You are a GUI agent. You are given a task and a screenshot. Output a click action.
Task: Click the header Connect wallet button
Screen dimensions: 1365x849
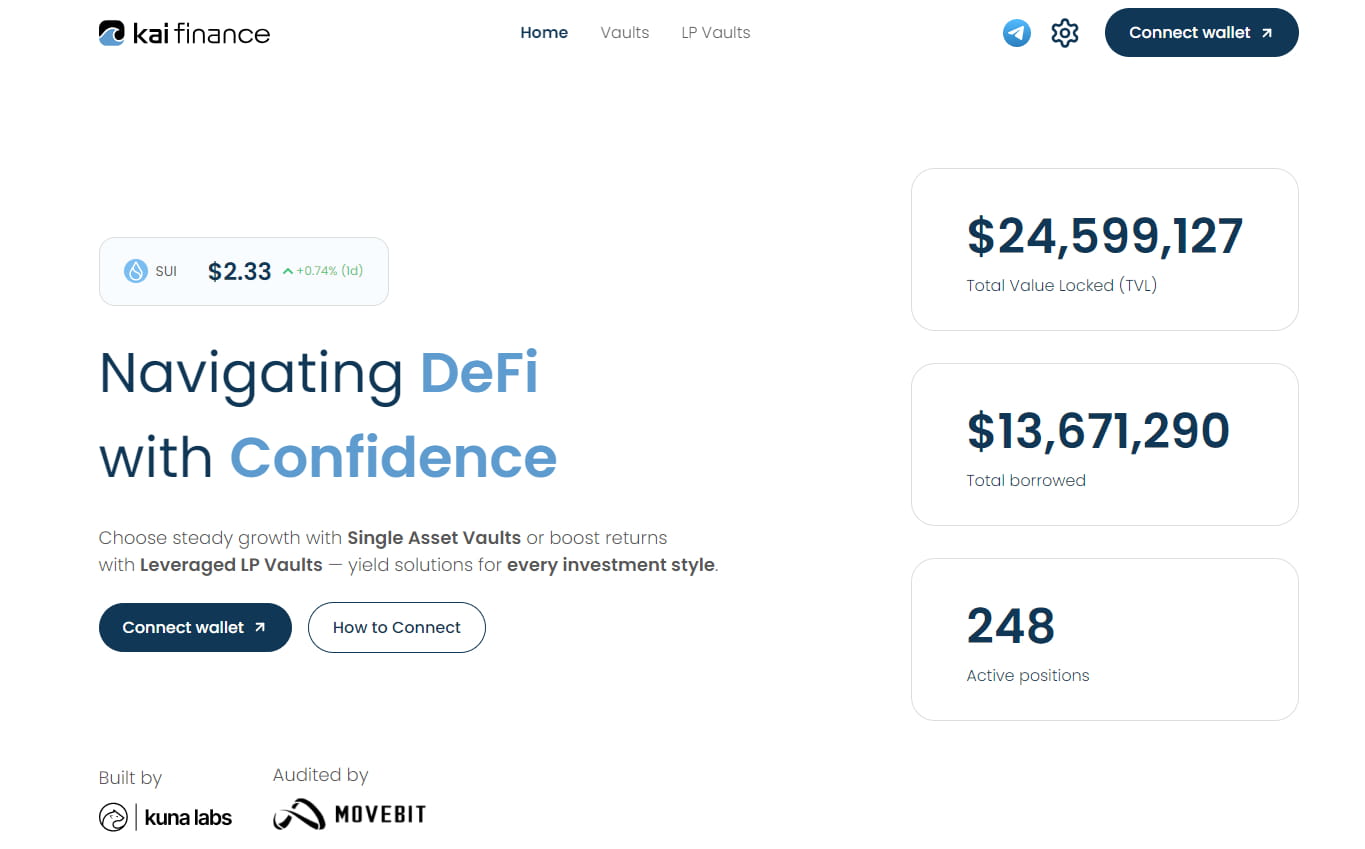point(1201,33)
